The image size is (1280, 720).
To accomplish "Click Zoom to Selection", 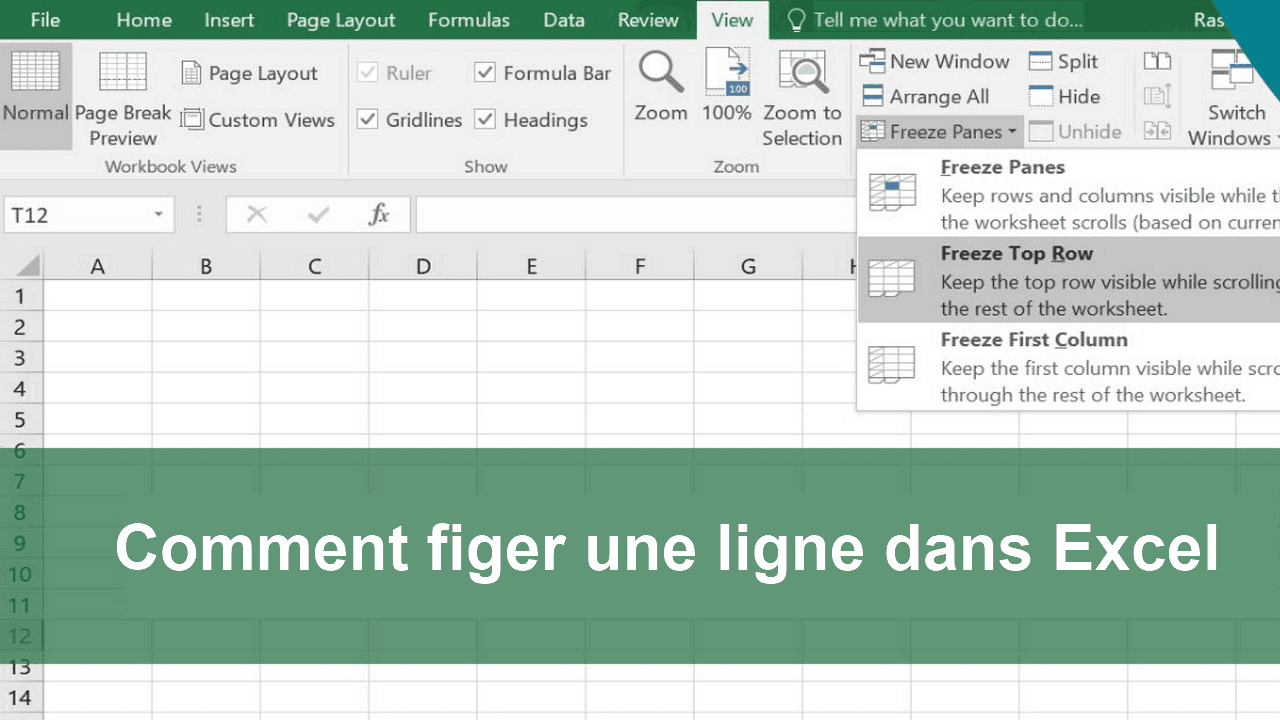I will tap(802, 98).
